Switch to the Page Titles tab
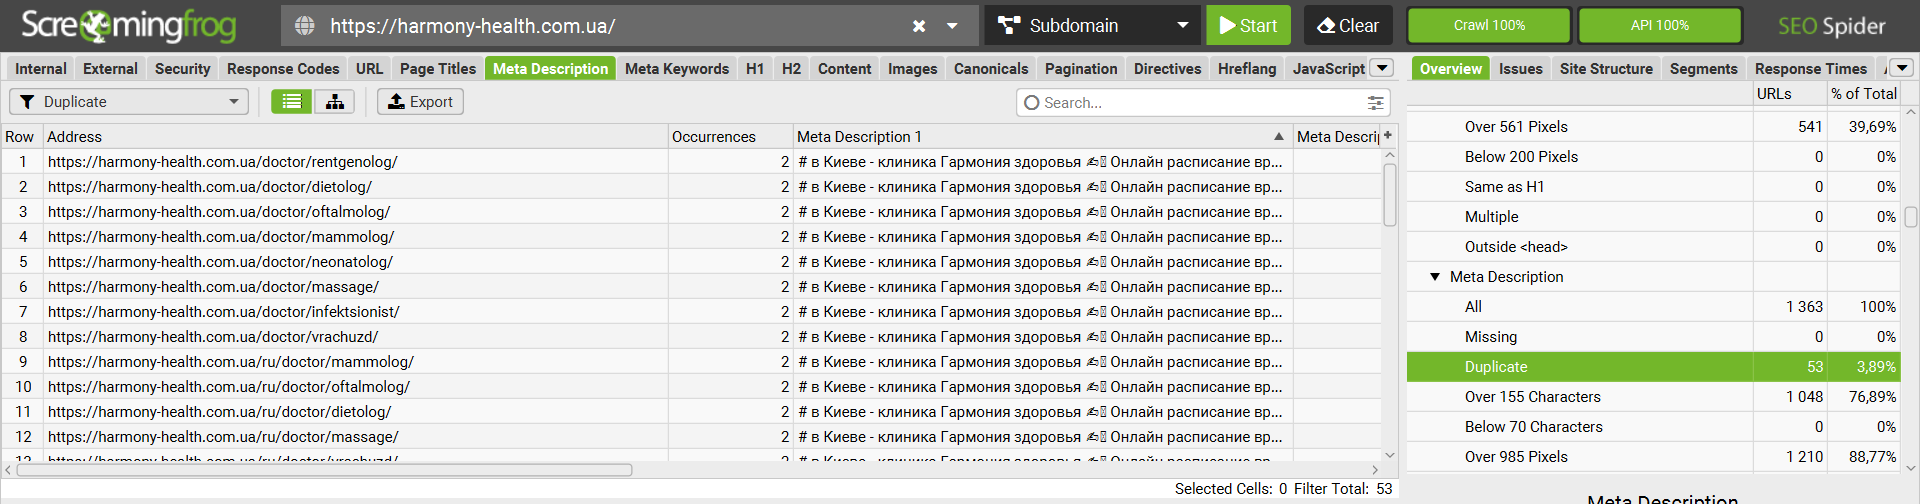The width and height of the screenshot is (1920, 504). click(x=438, y=69)
